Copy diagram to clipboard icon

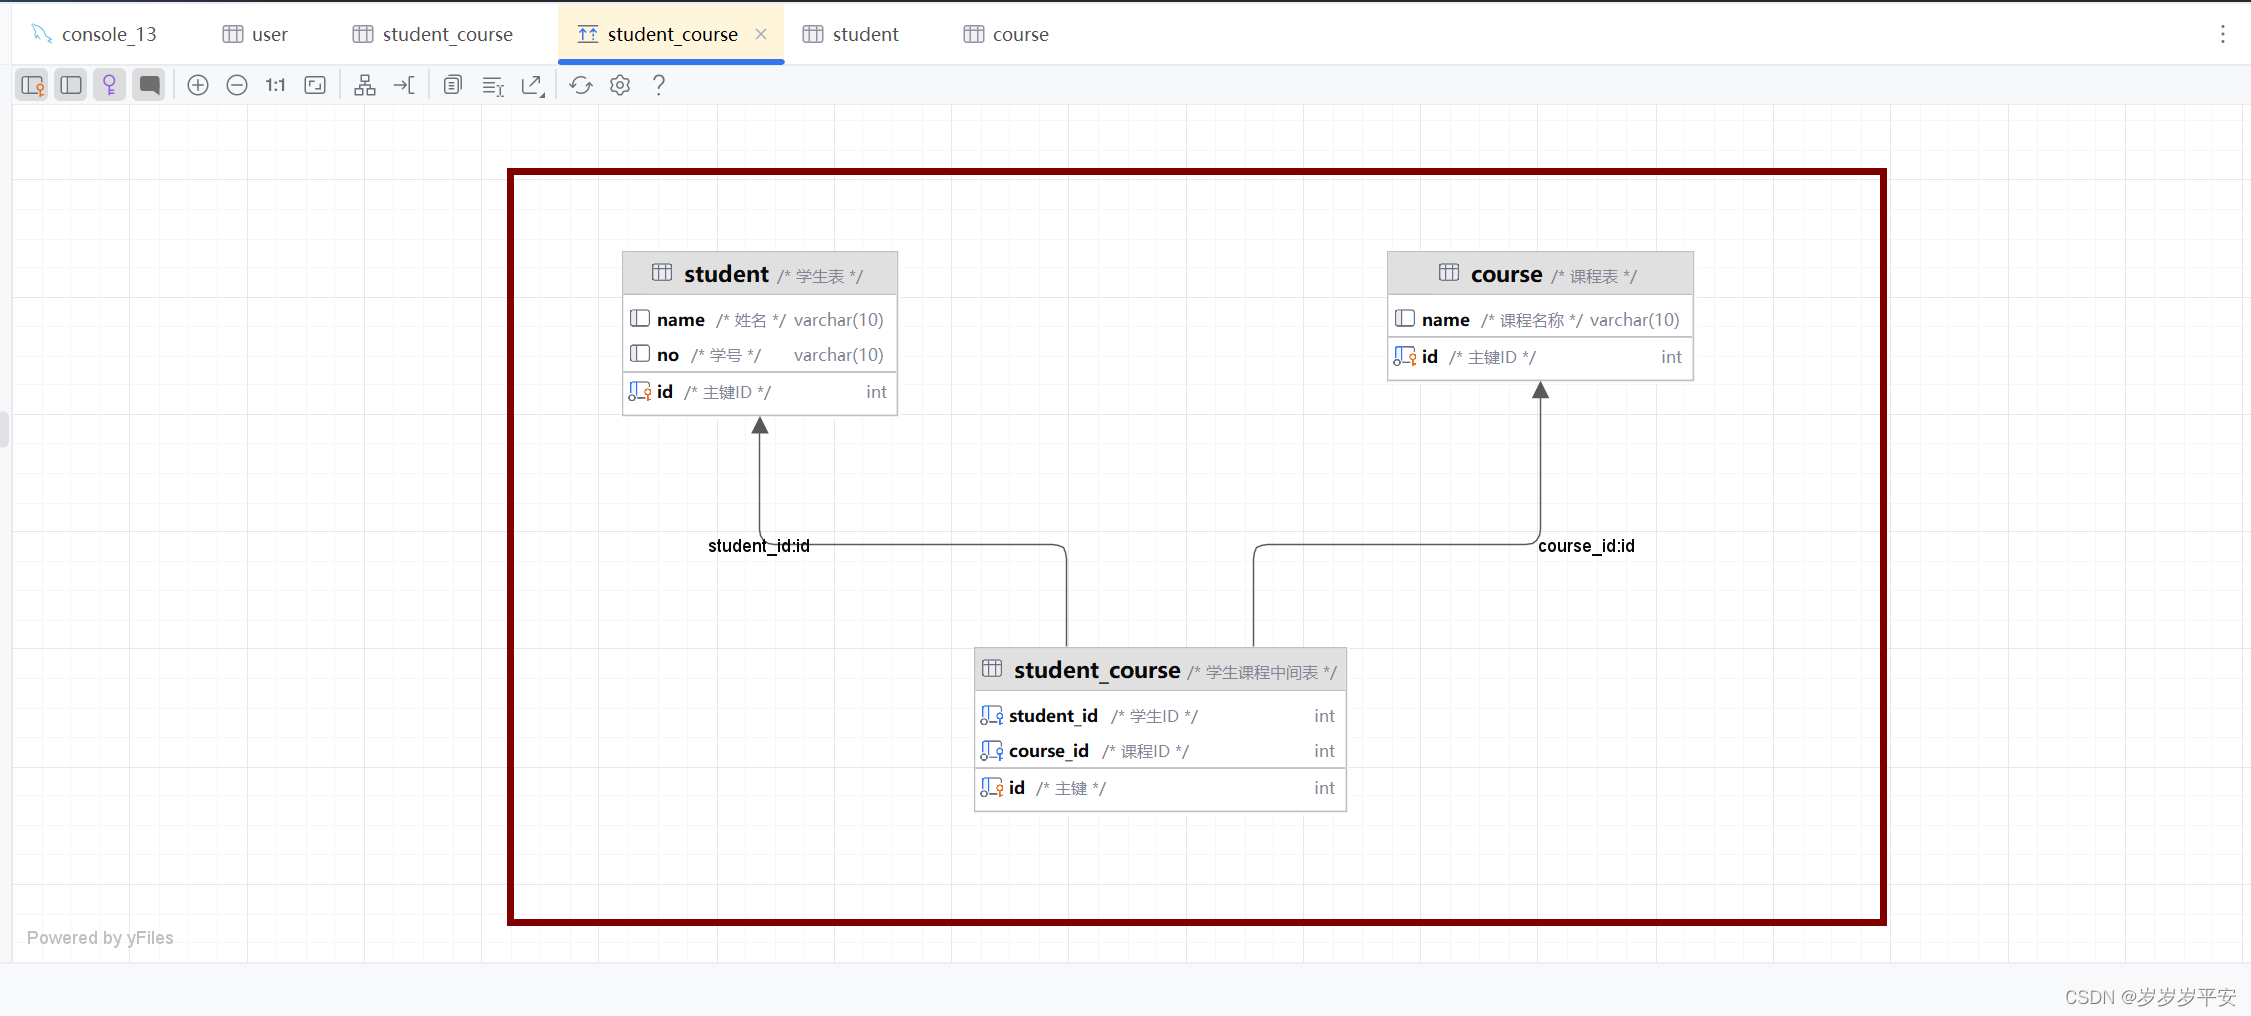pyautogui.click(x=453, y=85)
